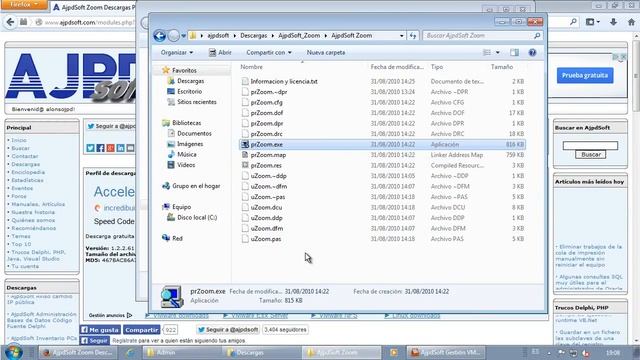Refresh the Explorer address bar
Screen dimensions: 640x360
(413, 36)
